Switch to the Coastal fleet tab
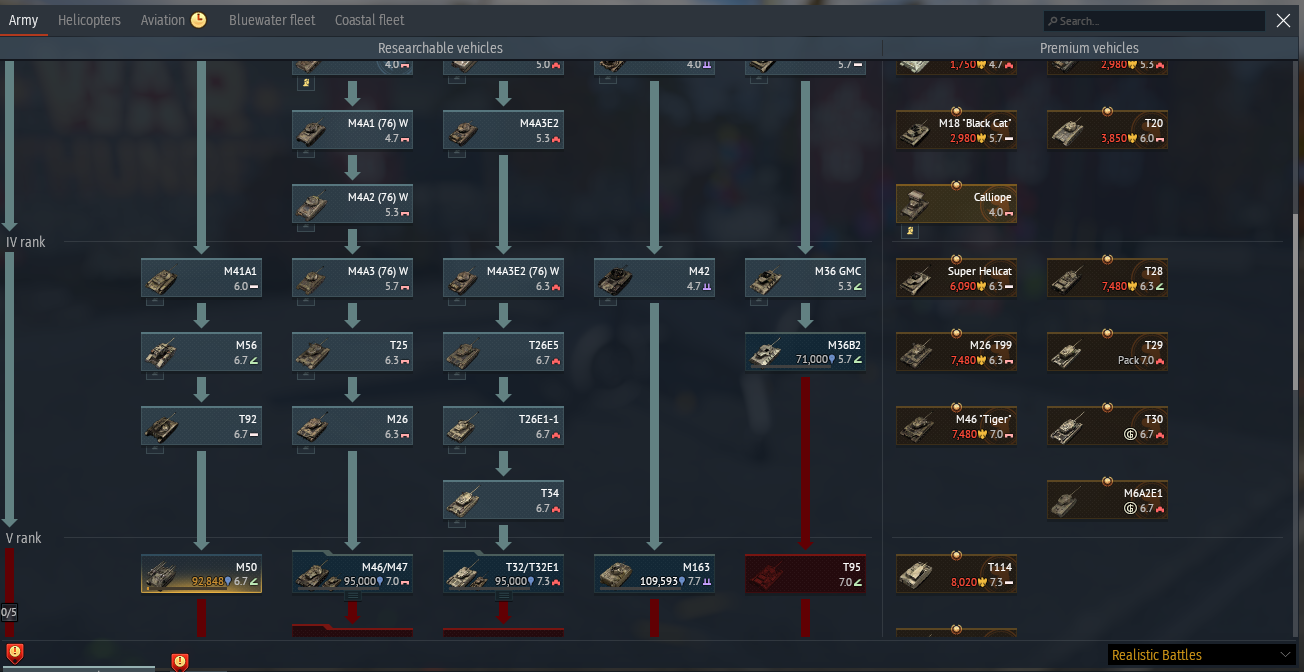Screen dimensions: 1304x672 coord(370,20)
